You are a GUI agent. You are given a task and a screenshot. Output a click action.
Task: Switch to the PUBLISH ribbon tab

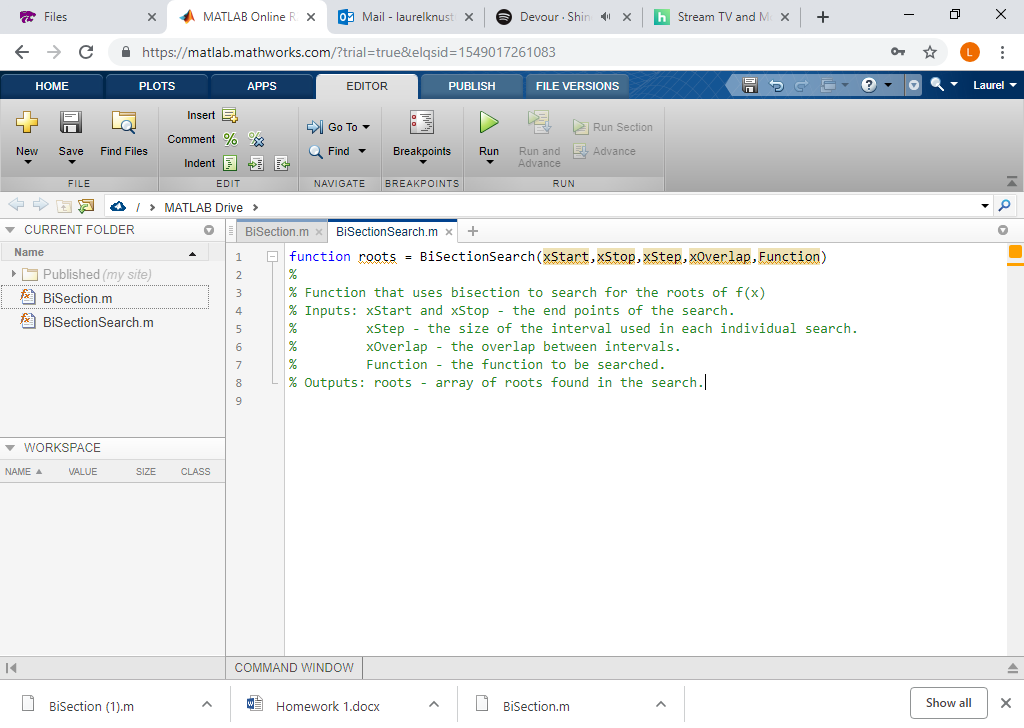[471, 86]
